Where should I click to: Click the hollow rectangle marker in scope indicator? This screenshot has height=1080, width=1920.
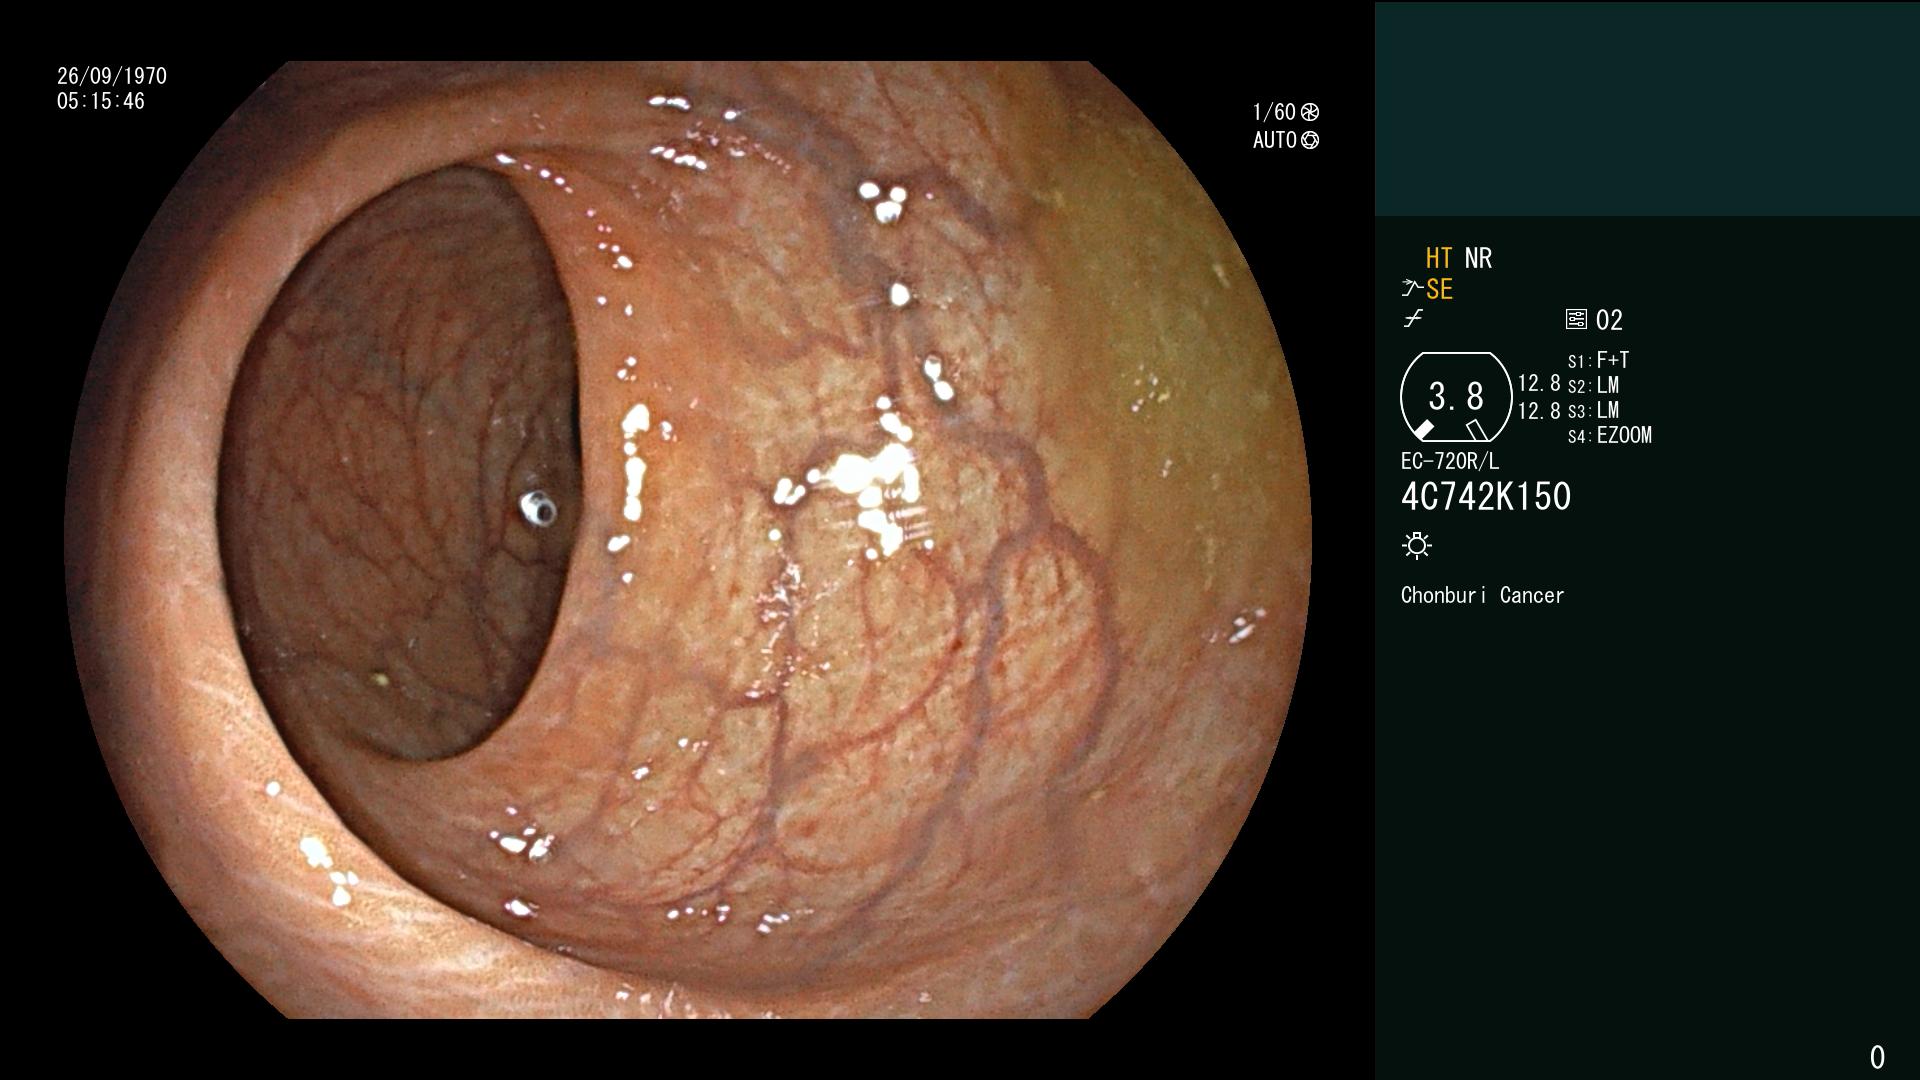click(1477, 430)
